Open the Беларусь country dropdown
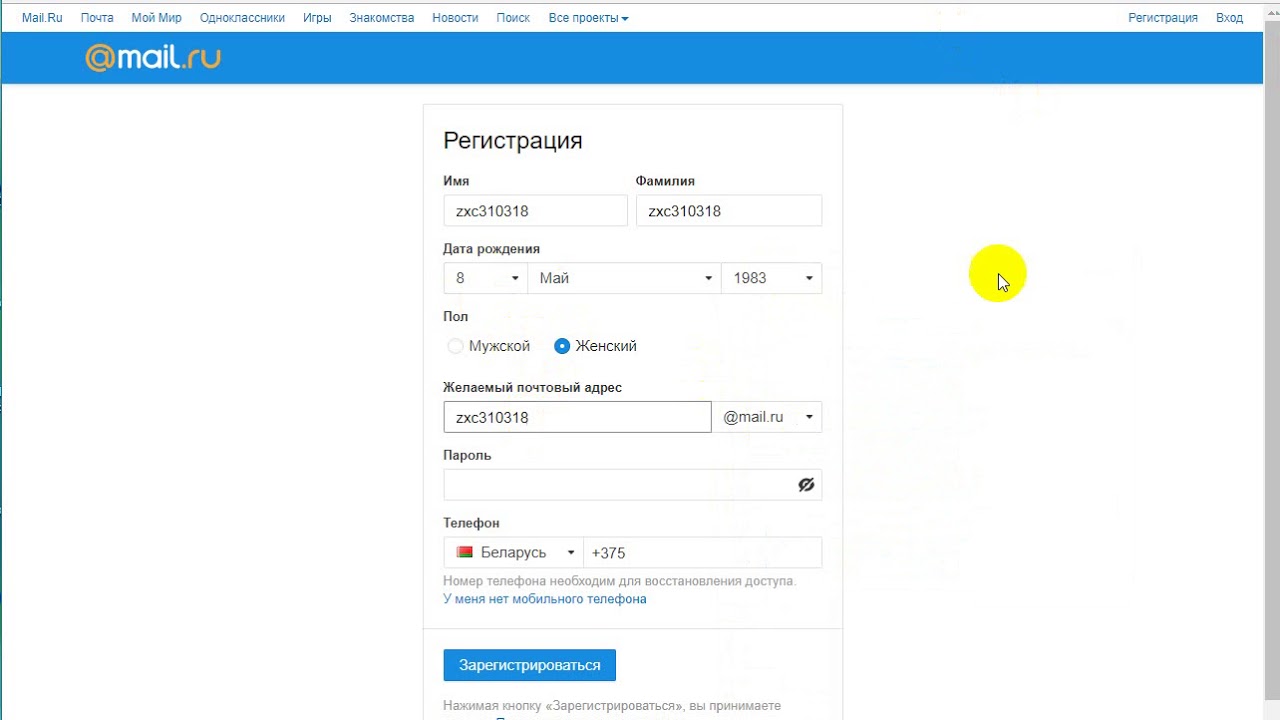This screenshot has width=1280, height=720. 513,552
